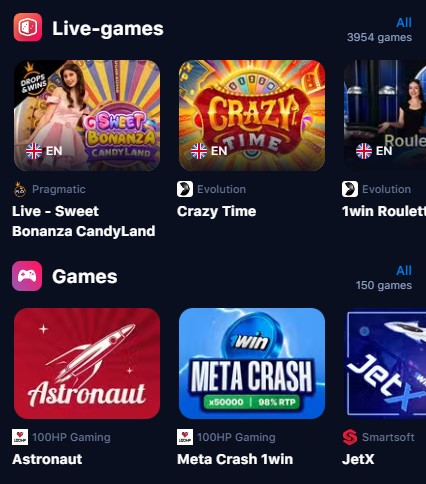
Task: Launch the Astronaut game thumbnail
Action: click(x=87, y=363)
